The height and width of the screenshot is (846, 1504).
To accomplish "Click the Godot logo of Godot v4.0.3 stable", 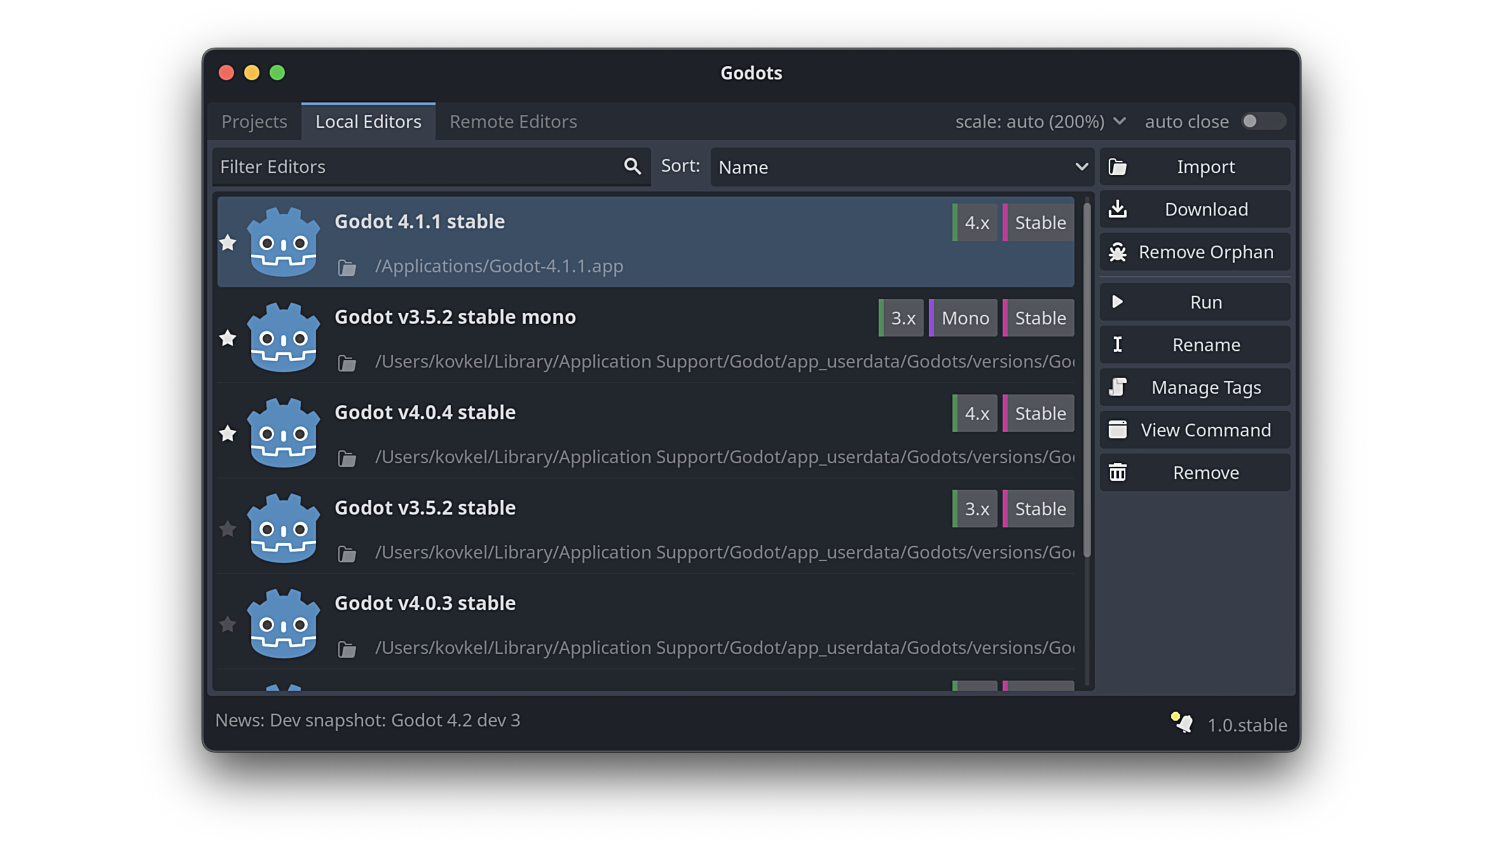I will pyautogui.click(x=284, y=624).
